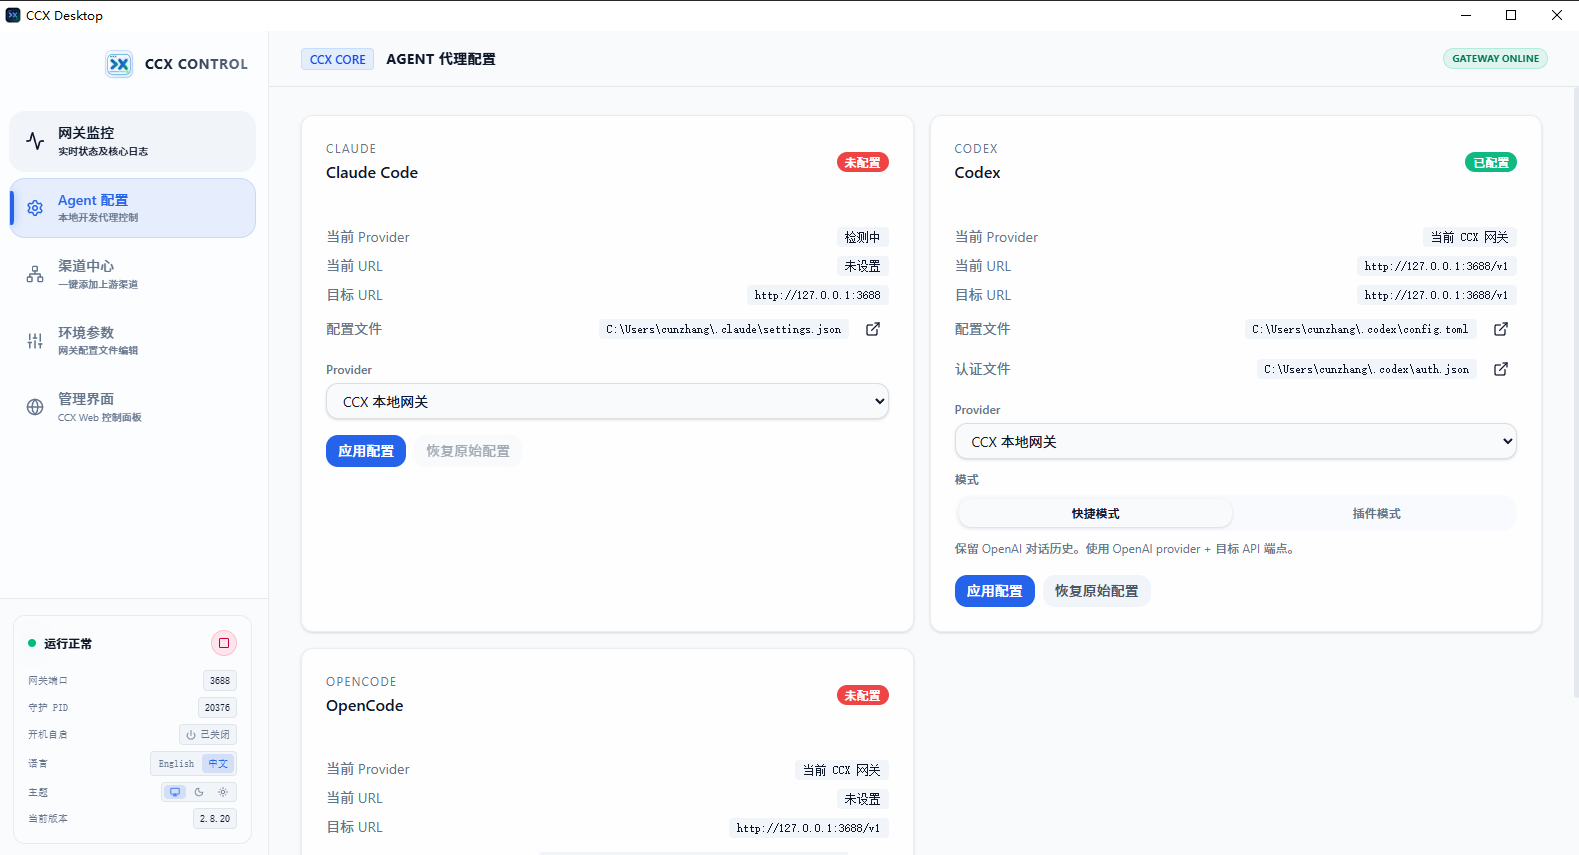
Task: Select Codex 快捷模式 mode
Action: (x=1095, y=514)
